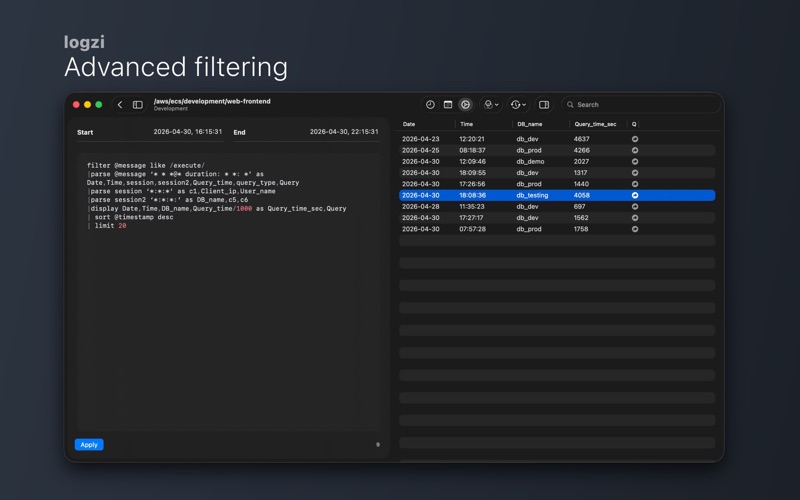Select the time cell 17:26:56
The width and height of the screenshot is (800, 500).
click(x=472, y=184)
